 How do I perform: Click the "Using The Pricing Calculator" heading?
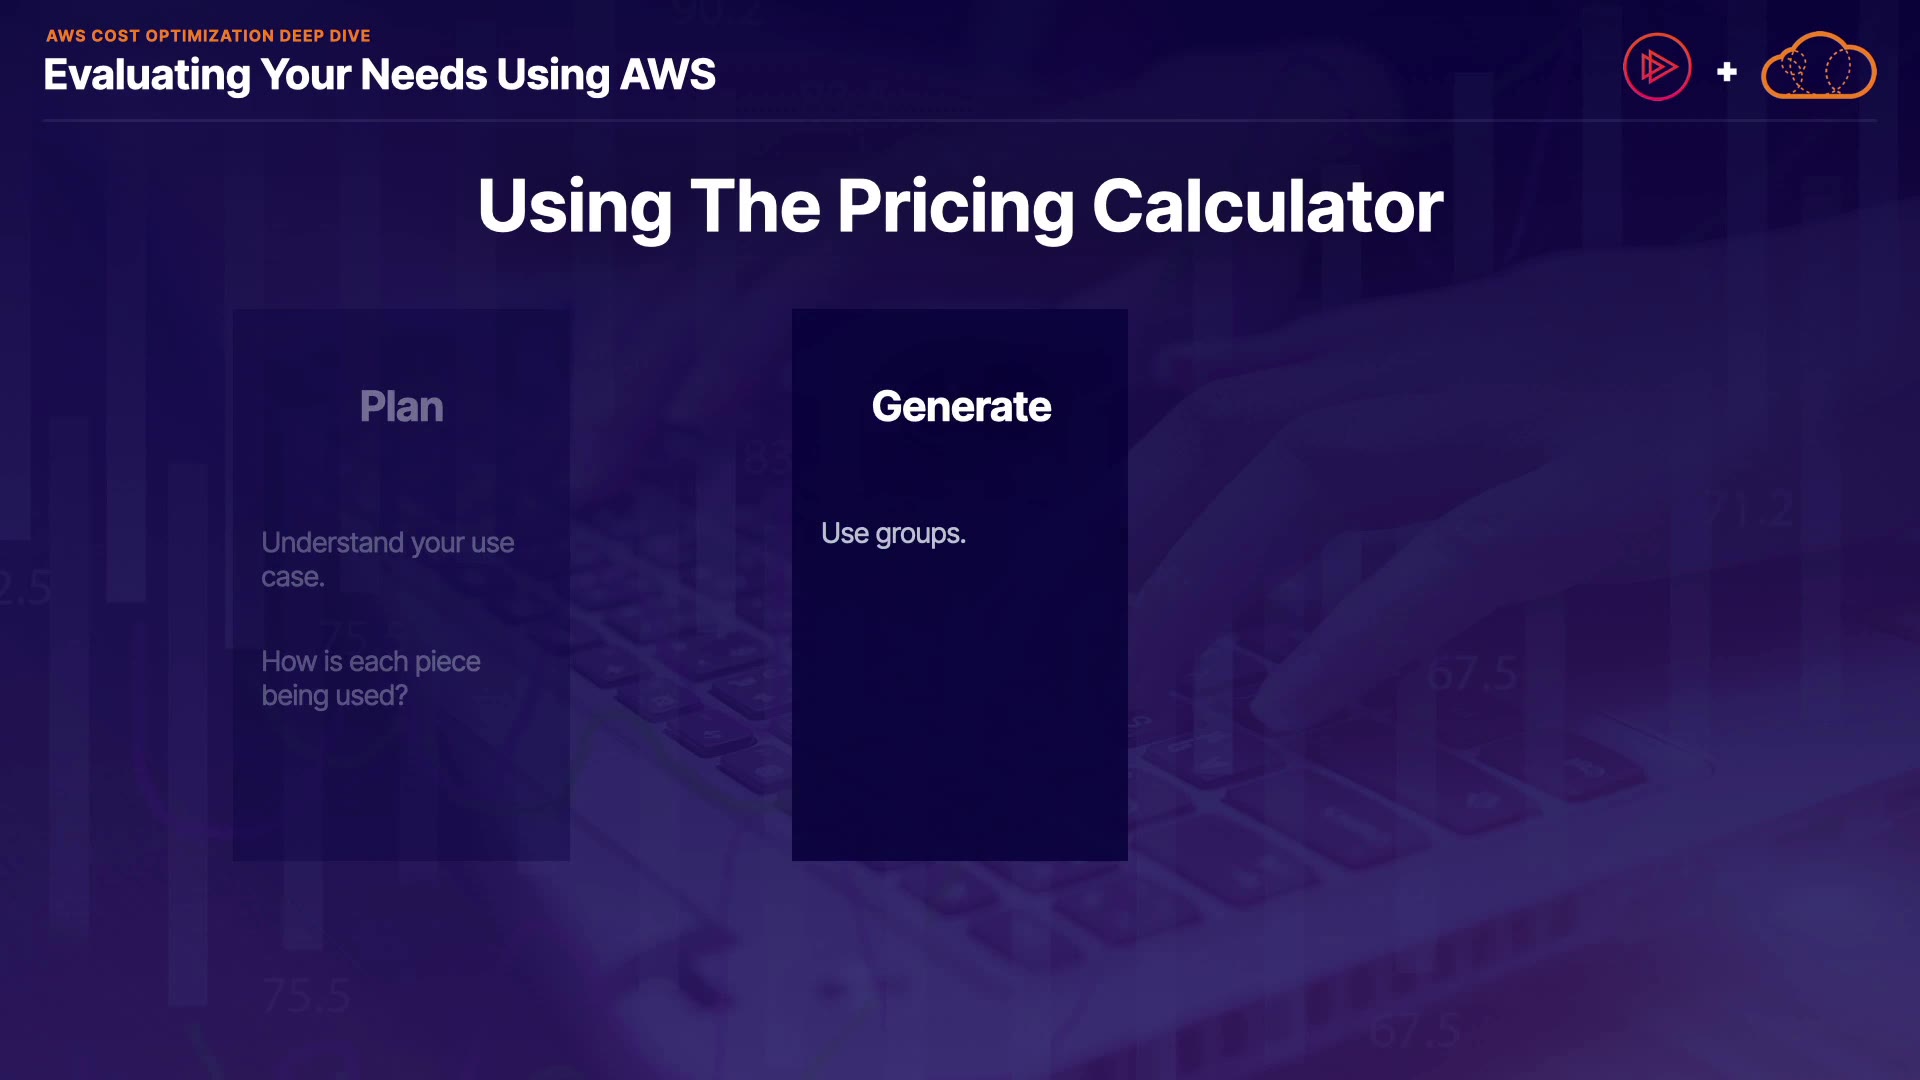tap(960, 206)
